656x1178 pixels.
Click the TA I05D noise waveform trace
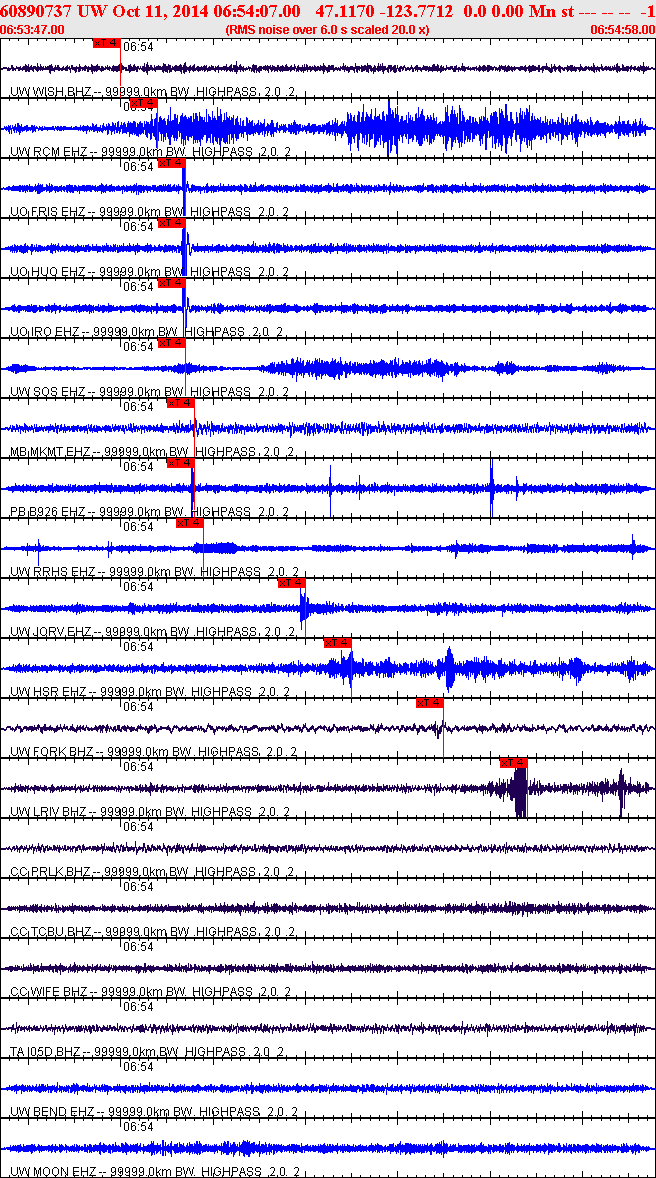(328, 1028)
